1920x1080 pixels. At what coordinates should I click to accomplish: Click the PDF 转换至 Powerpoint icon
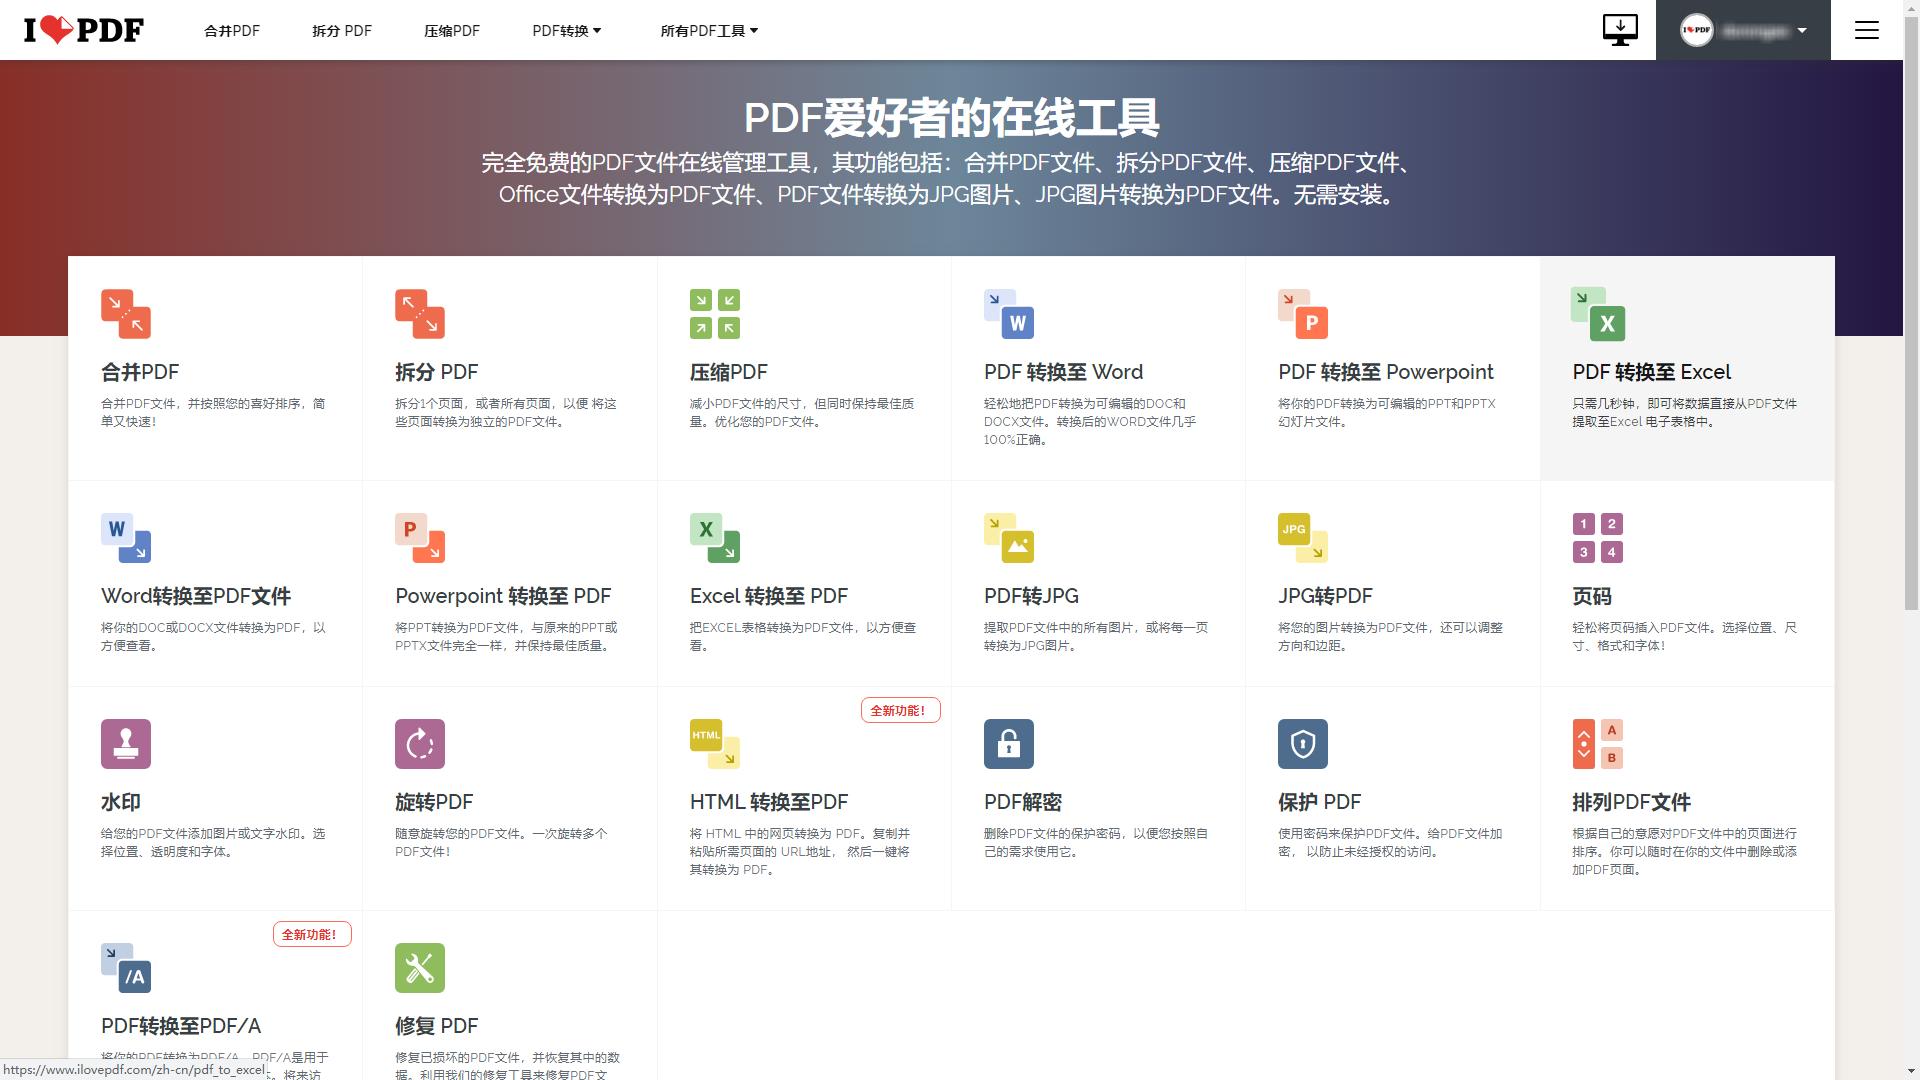[1301, 313]
